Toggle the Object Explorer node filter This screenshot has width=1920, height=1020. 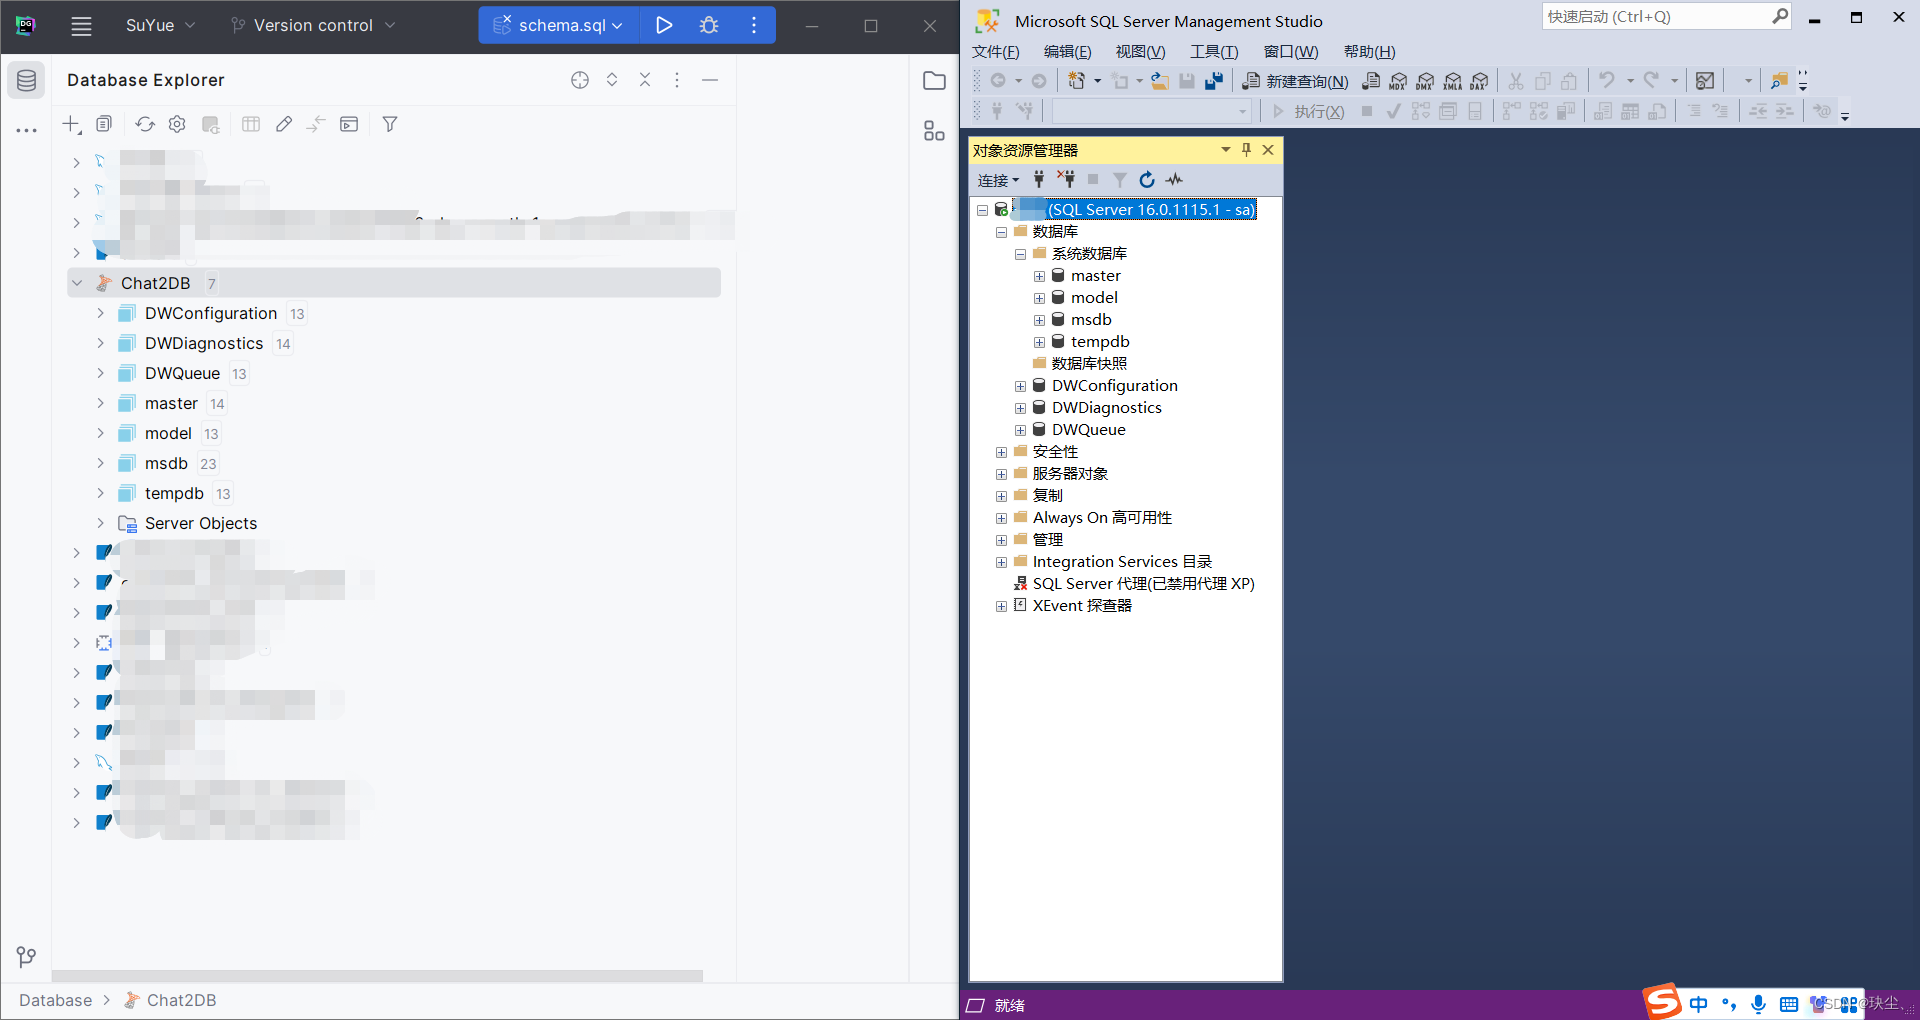tap(1120, 180)
